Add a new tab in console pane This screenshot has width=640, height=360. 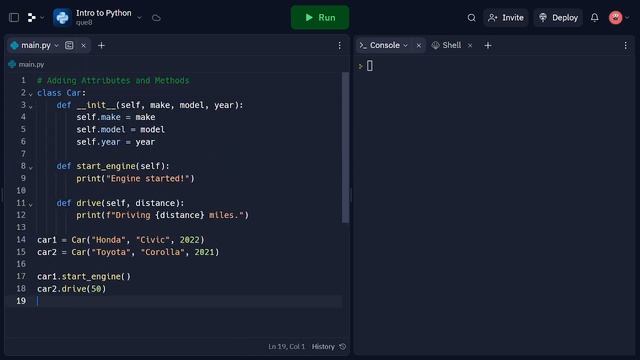[x=488, y=45]
